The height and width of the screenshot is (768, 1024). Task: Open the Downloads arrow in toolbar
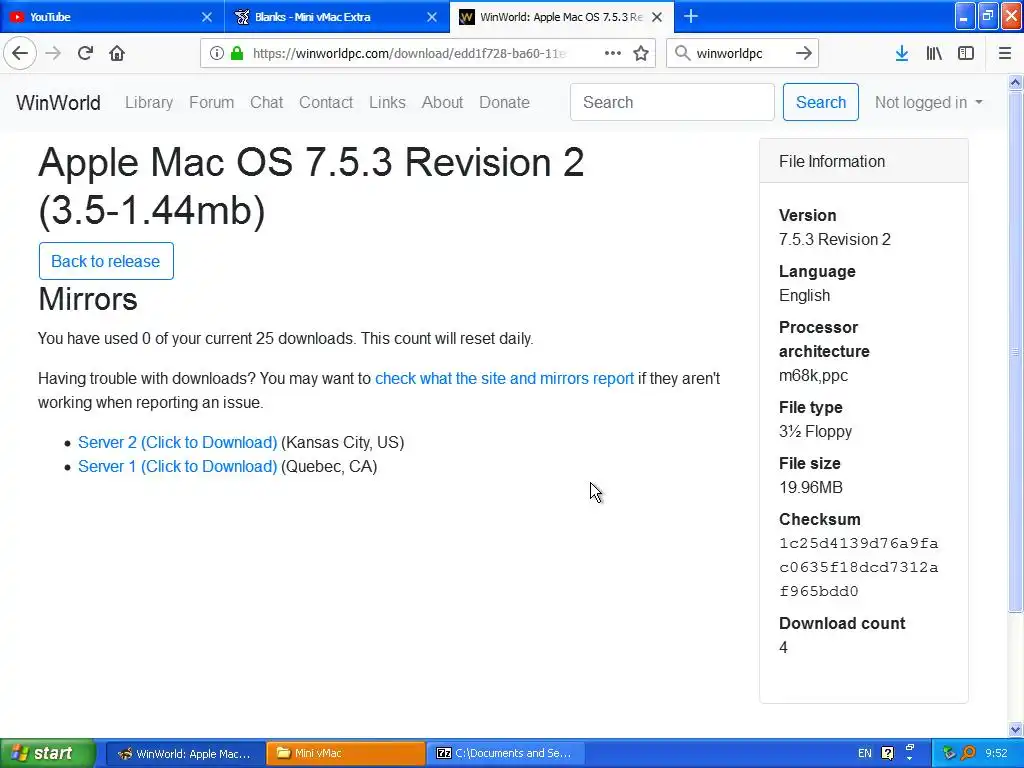point(902,53)
